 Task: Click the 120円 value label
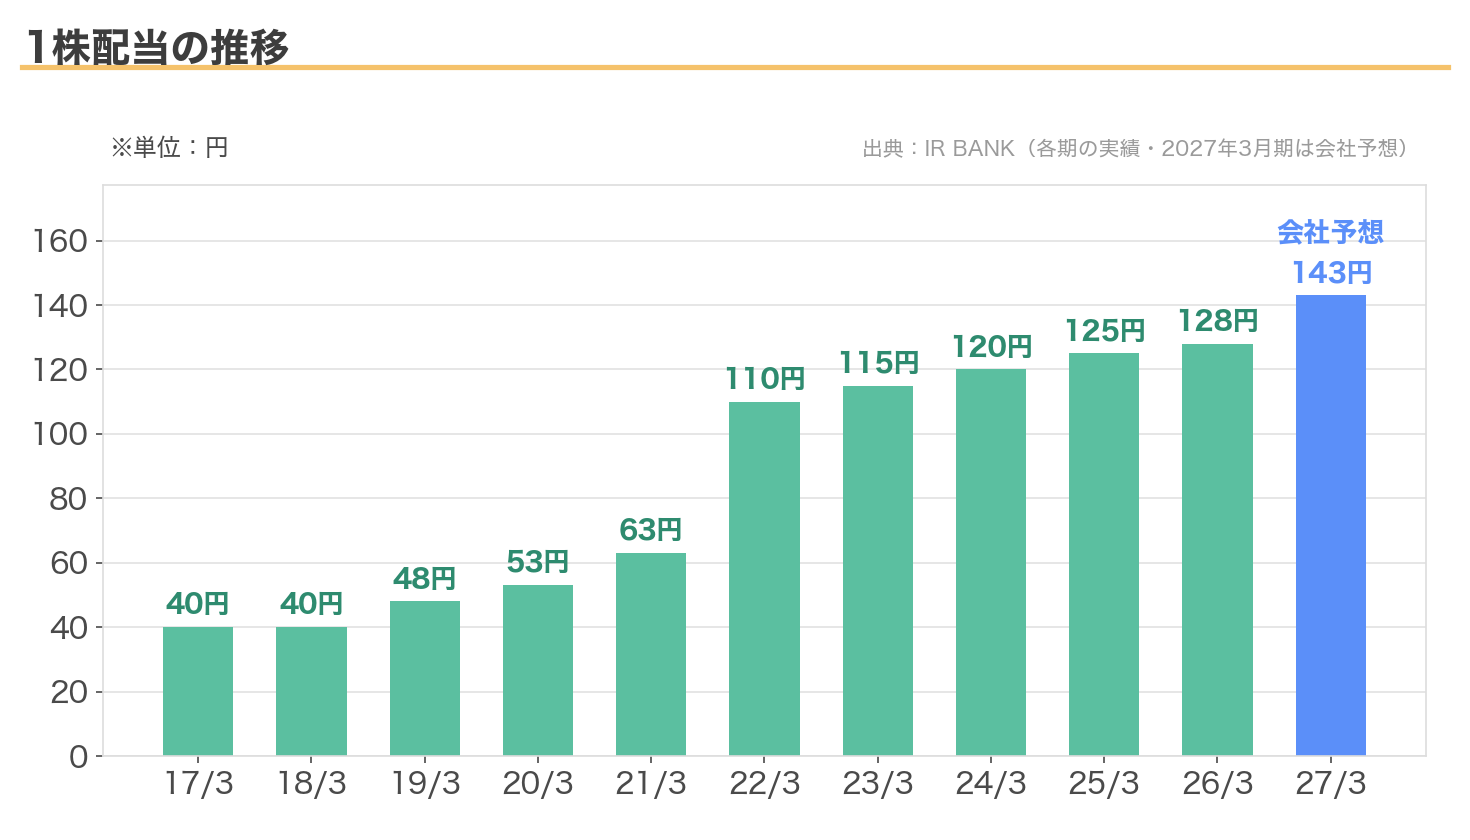pos(991,346)
